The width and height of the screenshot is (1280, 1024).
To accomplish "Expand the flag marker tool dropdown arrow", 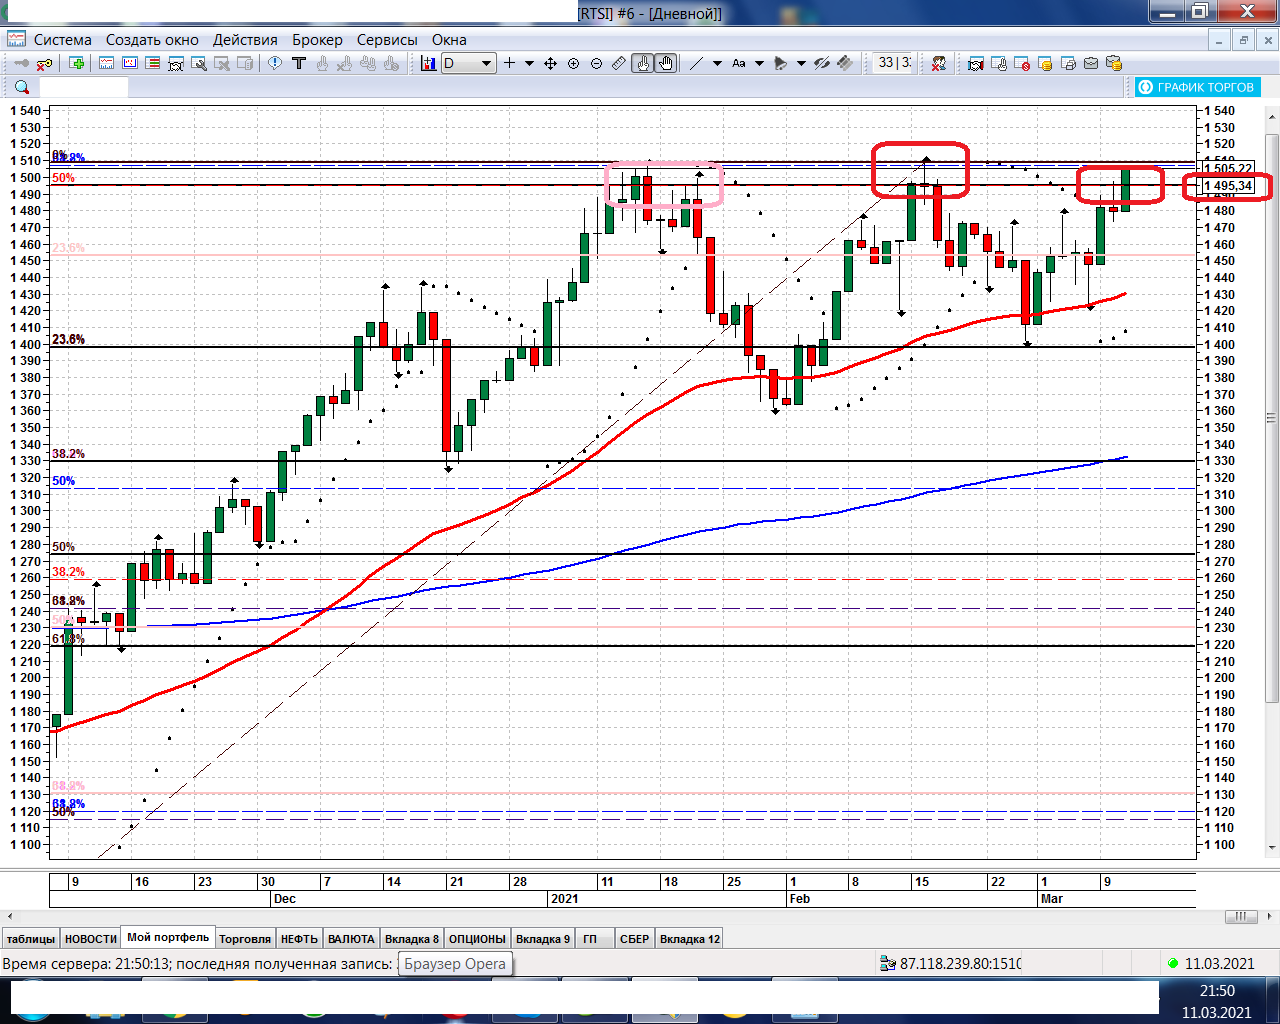I will click(801, 63).
